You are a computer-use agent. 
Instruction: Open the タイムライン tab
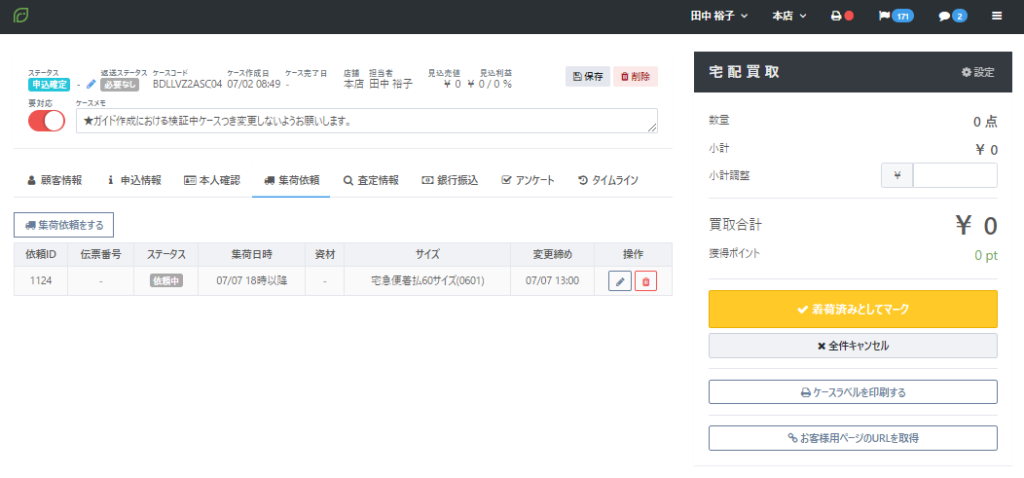click(x=608, y=180)
